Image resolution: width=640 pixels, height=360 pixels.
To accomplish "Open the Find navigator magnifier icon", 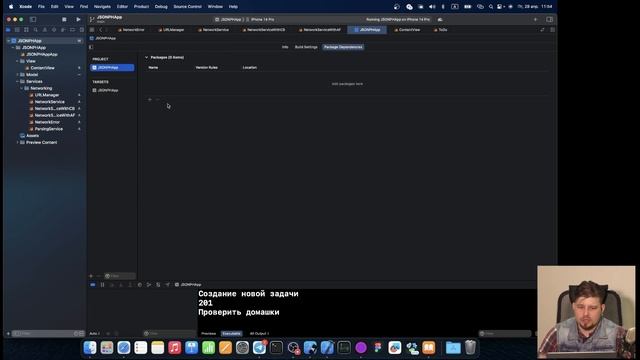I will [36, 30].
